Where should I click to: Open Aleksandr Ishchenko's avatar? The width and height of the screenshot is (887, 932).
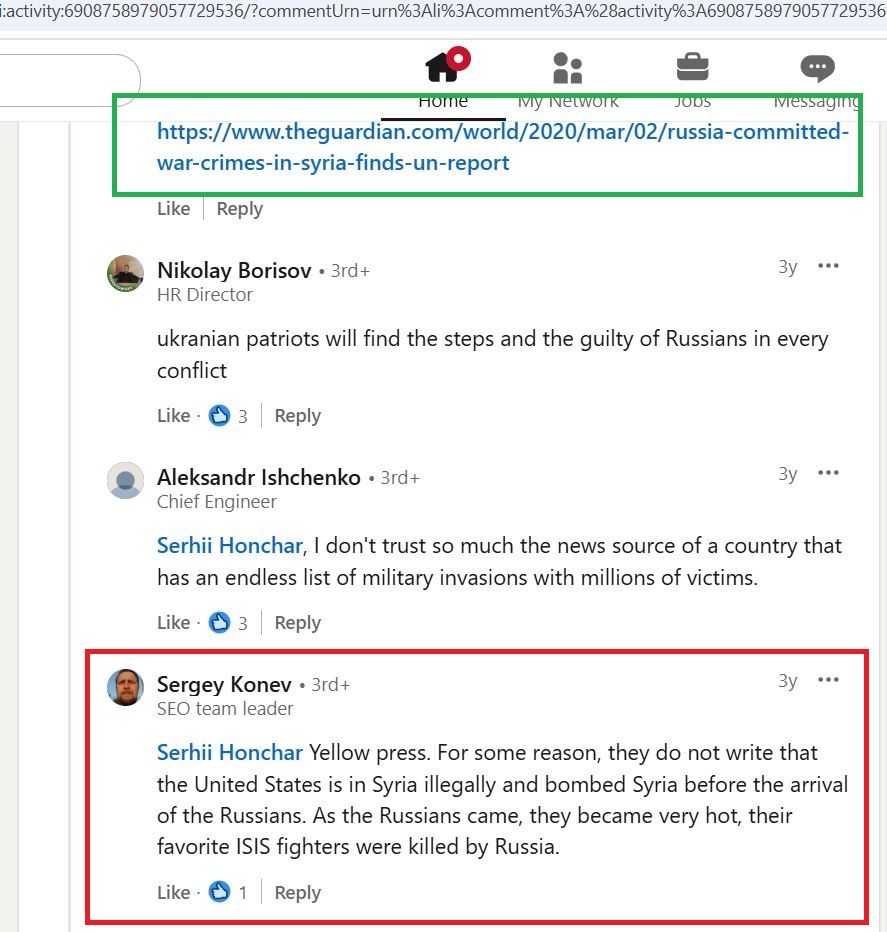(x=125, y=481)
